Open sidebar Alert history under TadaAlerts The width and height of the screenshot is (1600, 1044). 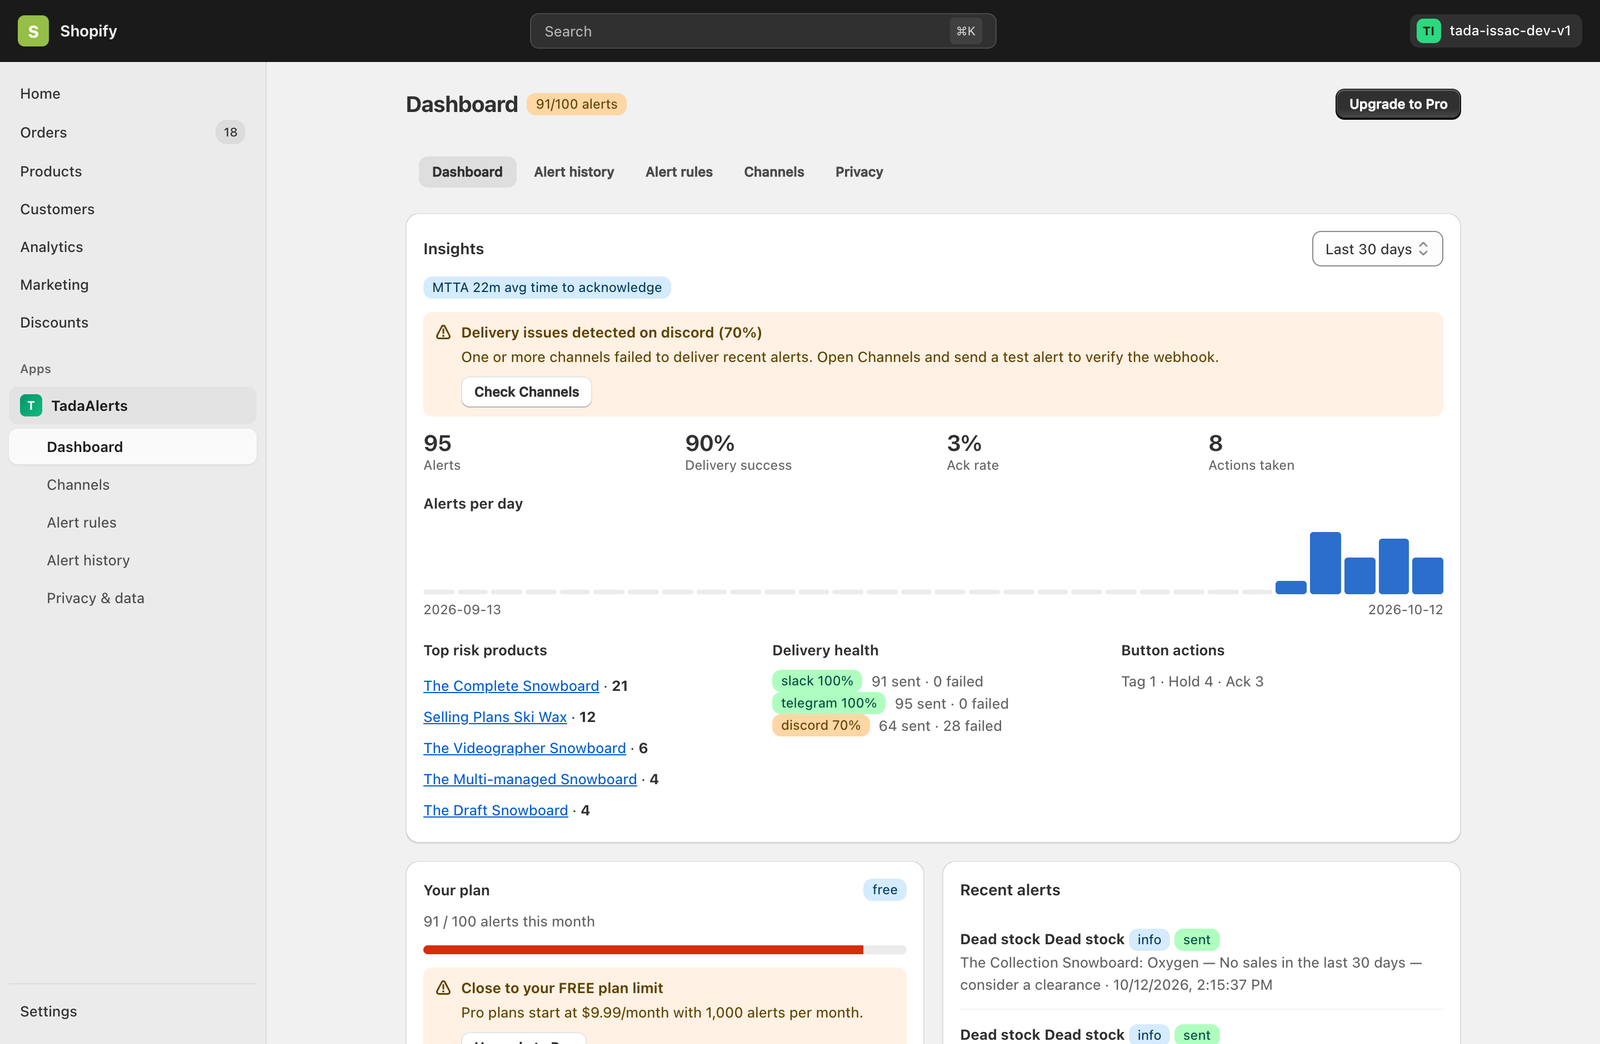click(x=132, y=560)
